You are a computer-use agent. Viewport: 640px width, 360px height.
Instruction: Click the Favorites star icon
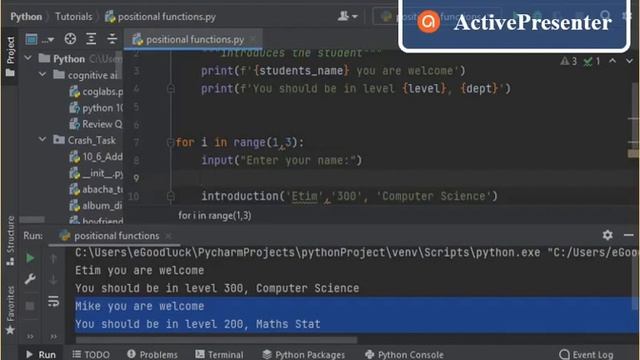(x=10, y=330)
